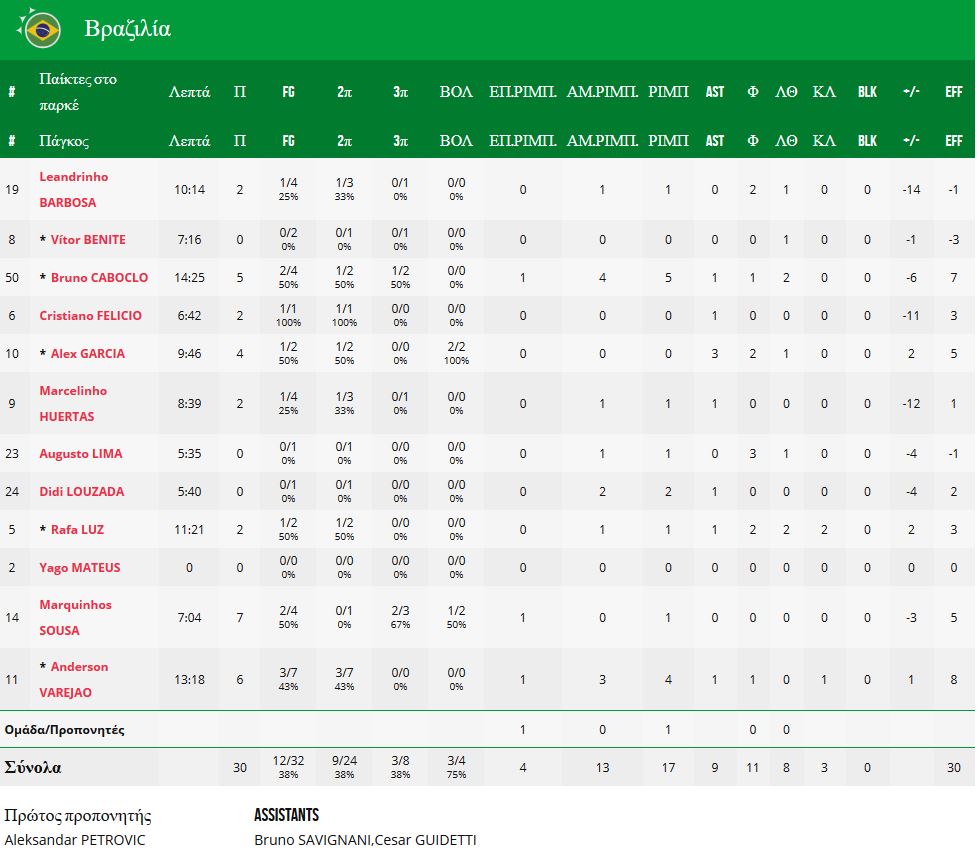Screen dimensions: 977x853
Task: Open Didi LOUZADA player page
Action: 82,492
